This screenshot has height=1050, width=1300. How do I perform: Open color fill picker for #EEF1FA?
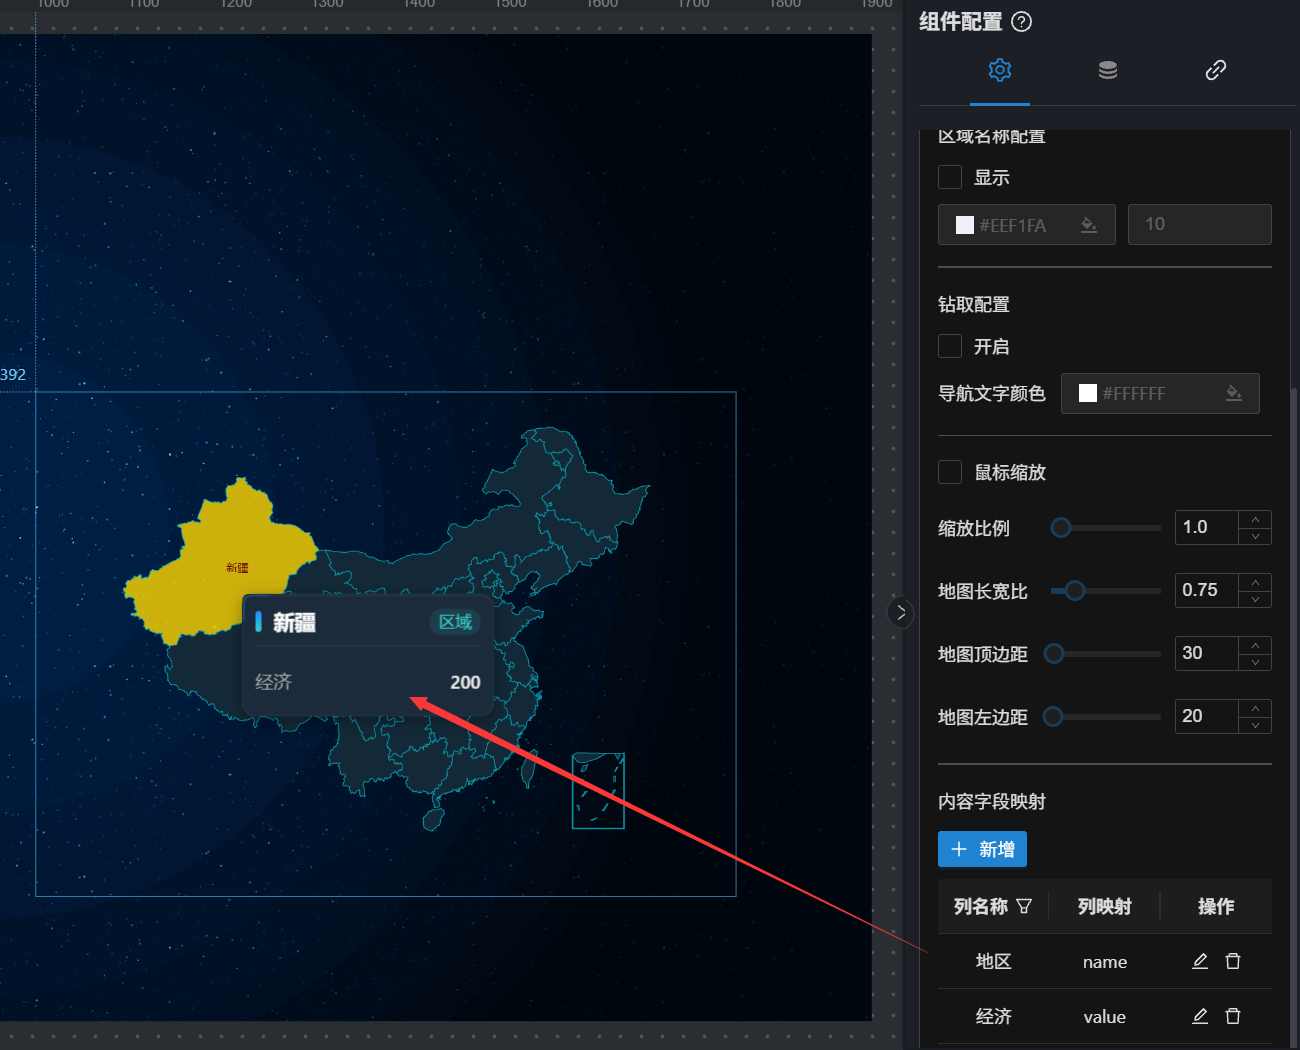pyautogui.click(x=1089, y=225)
